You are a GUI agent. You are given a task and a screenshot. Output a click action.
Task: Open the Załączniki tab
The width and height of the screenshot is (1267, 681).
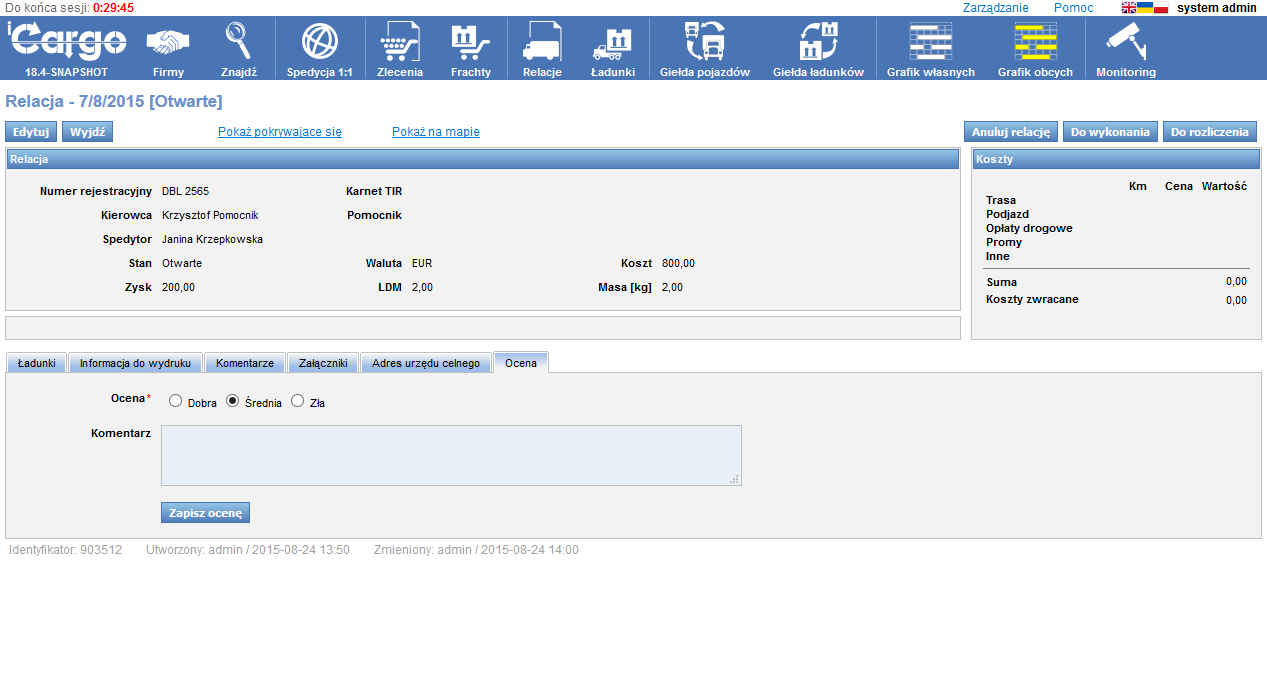[x=322, y=363]
